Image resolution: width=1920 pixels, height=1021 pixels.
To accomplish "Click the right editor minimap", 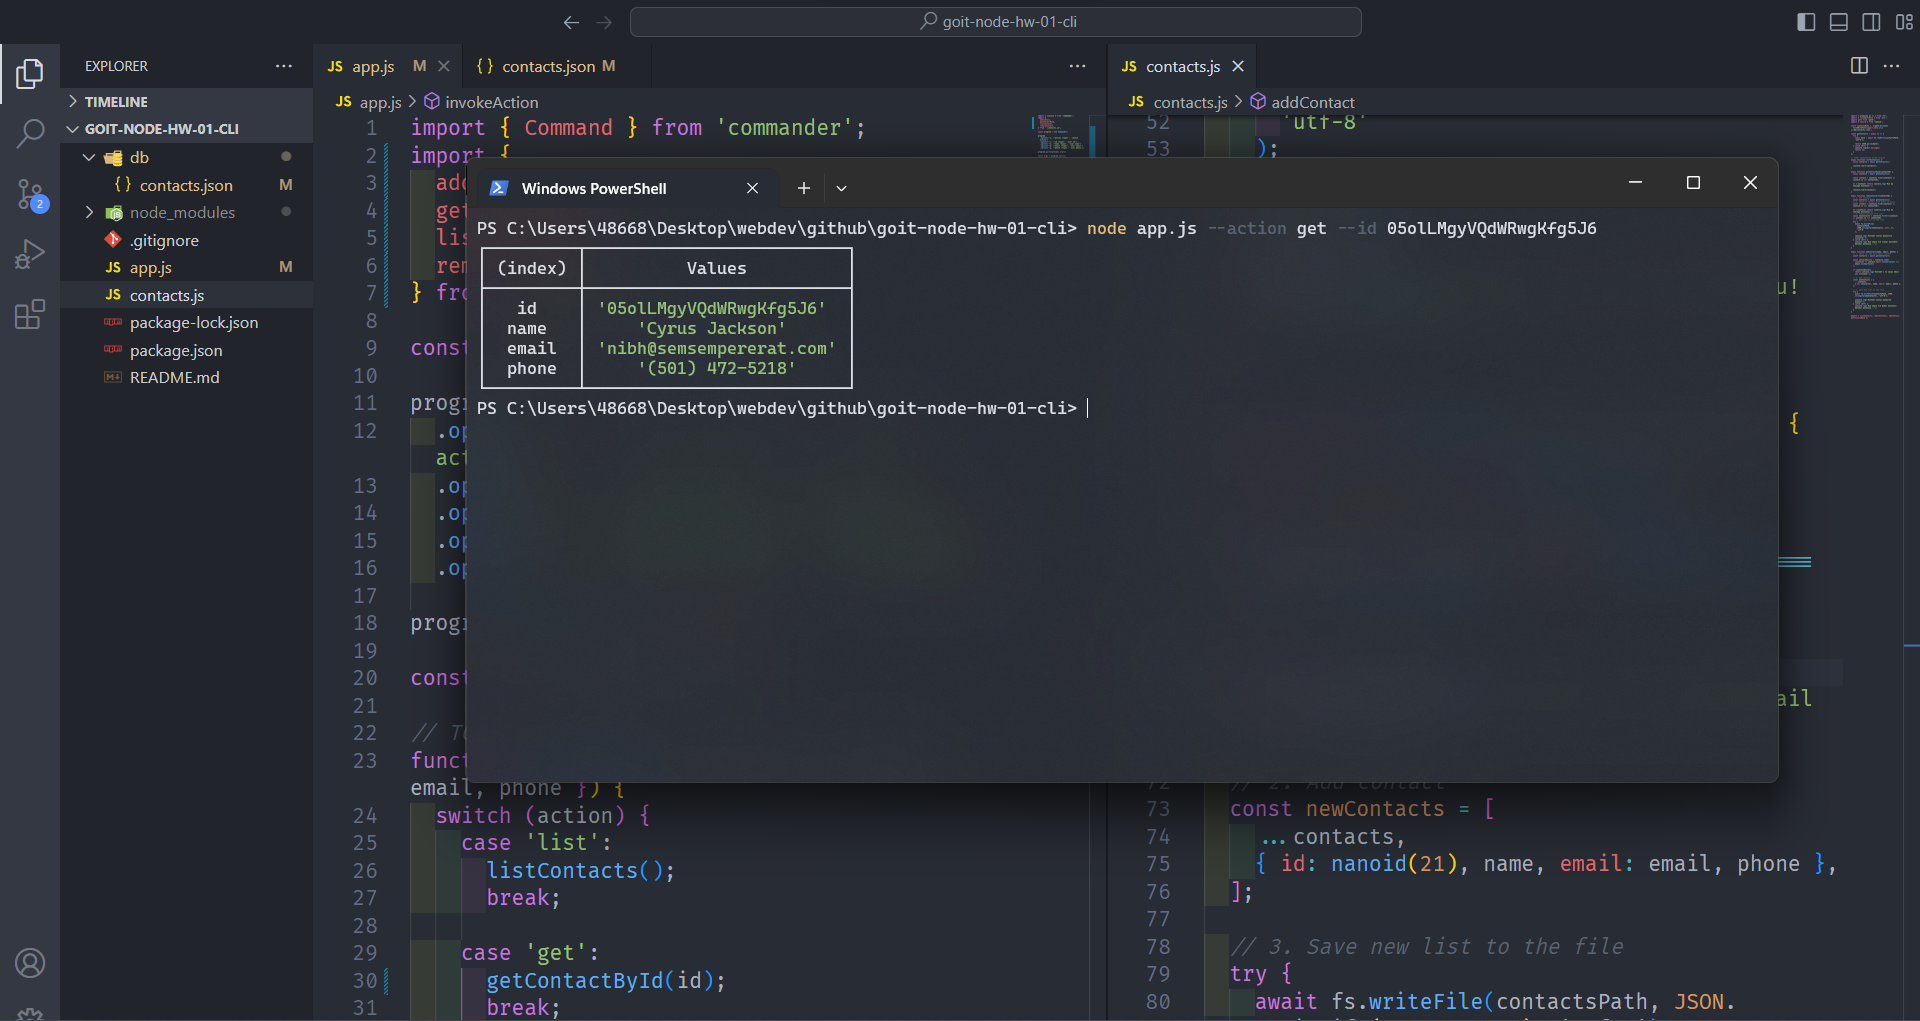I will click(1875, 216).
